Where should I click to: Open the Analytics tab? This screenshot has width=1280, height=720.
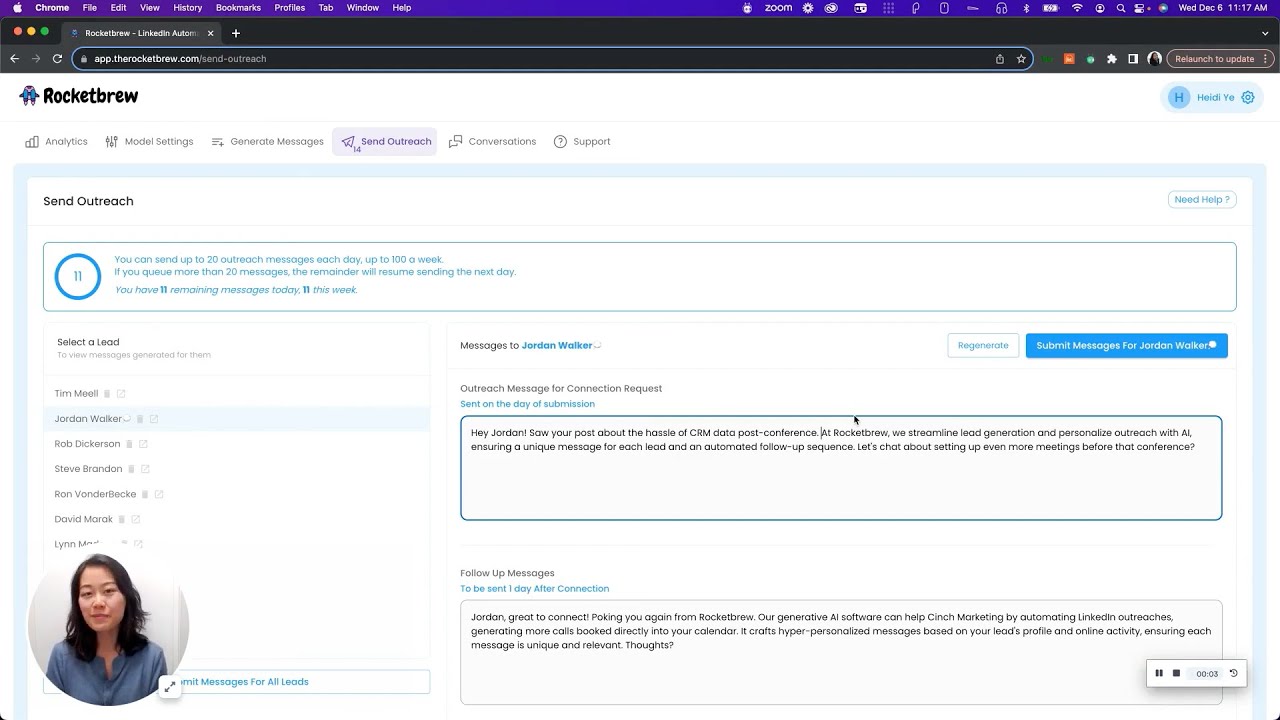(x=57, y=142)
